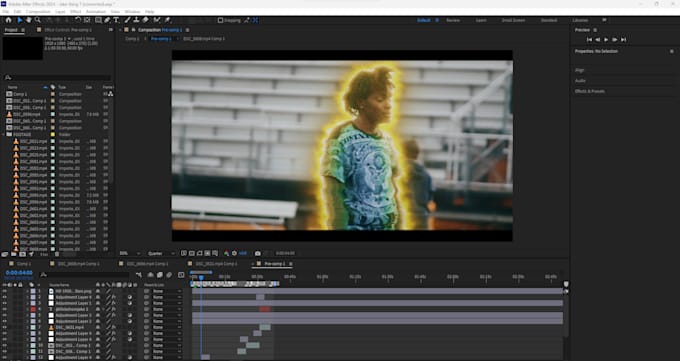
Task: Open workspace overflow chevron menu
Action: coord(604,20)
